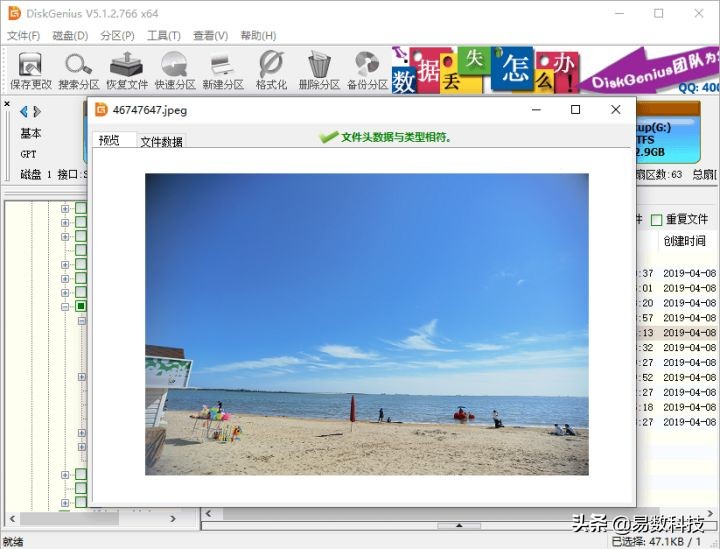Image resolution: width=720 pixels, height=549 pixels.
Task: Select the file row ending in :52 2019-04-08
Action: [x=678, y=377]
